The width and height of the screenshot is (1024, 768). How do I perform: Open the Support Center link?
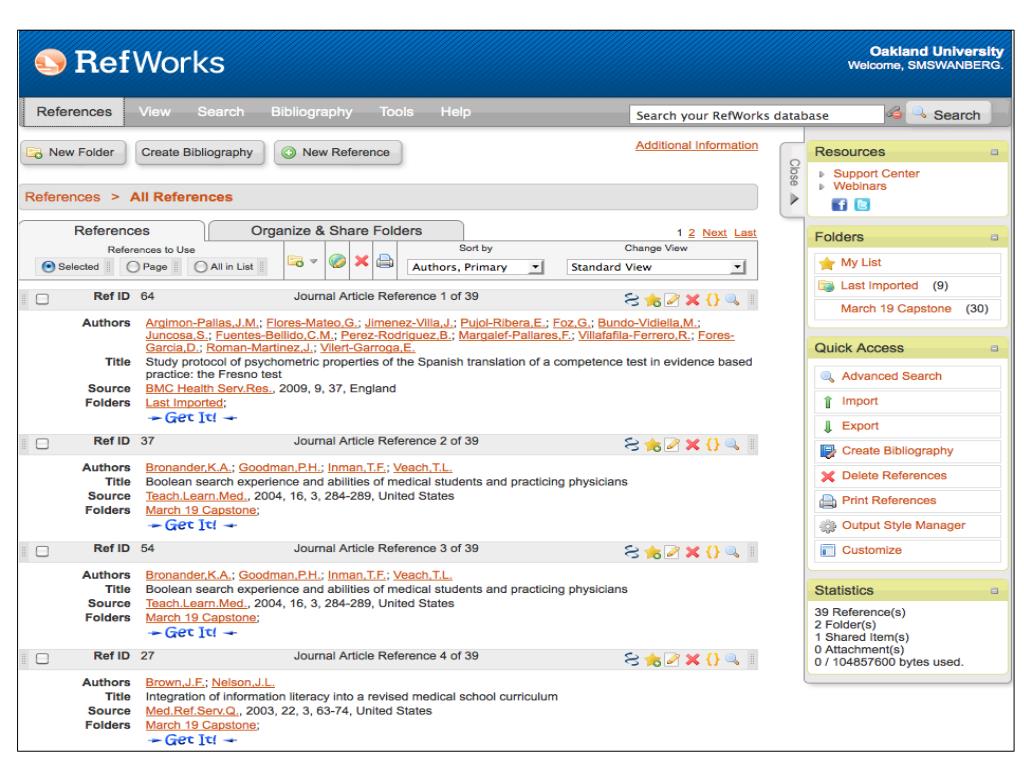[x=876, y=173]
